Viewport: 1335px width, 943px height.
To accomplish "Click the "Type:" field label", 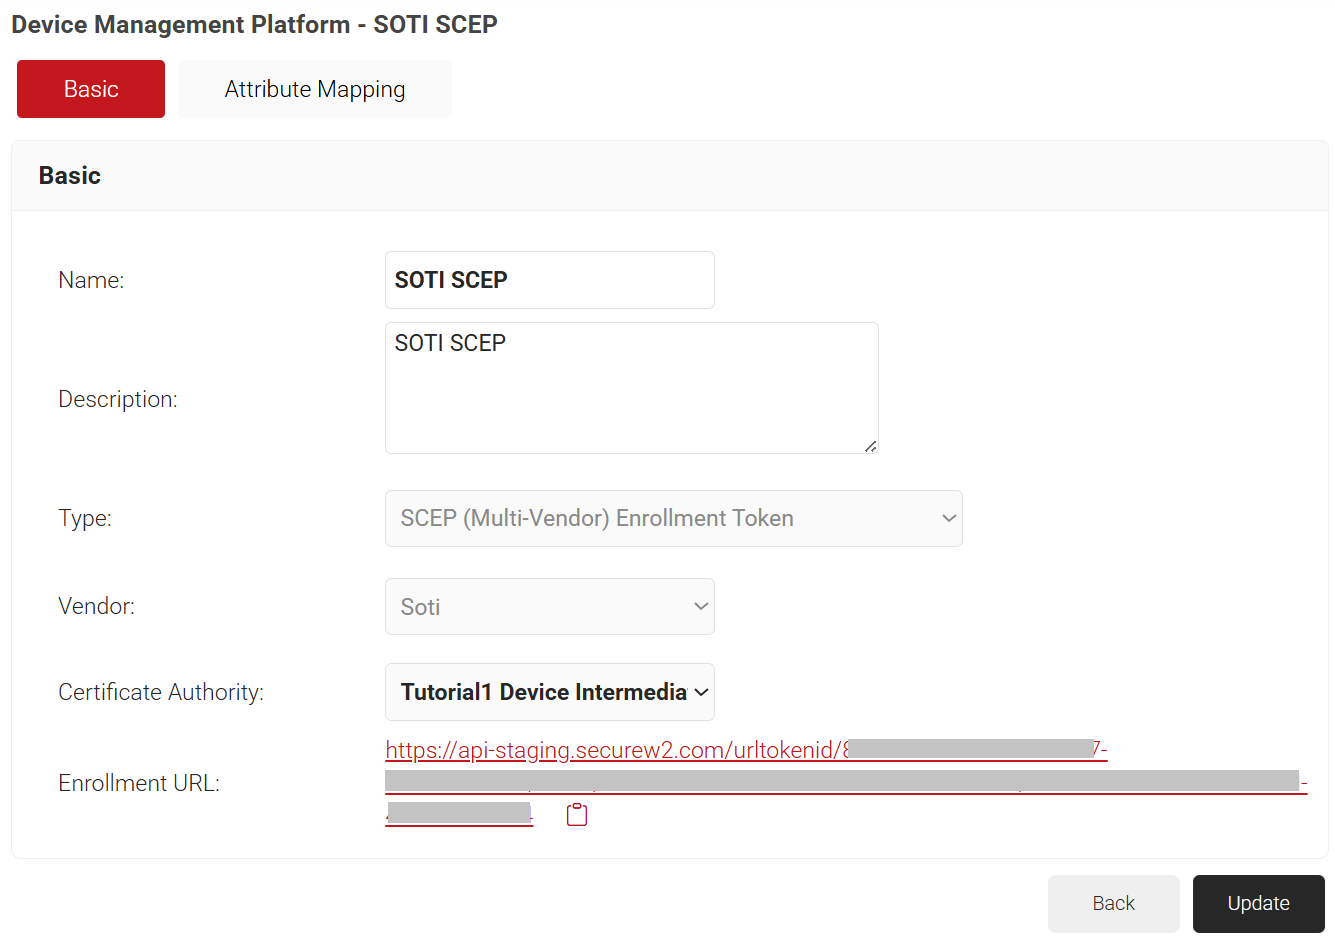I will 85,518.
